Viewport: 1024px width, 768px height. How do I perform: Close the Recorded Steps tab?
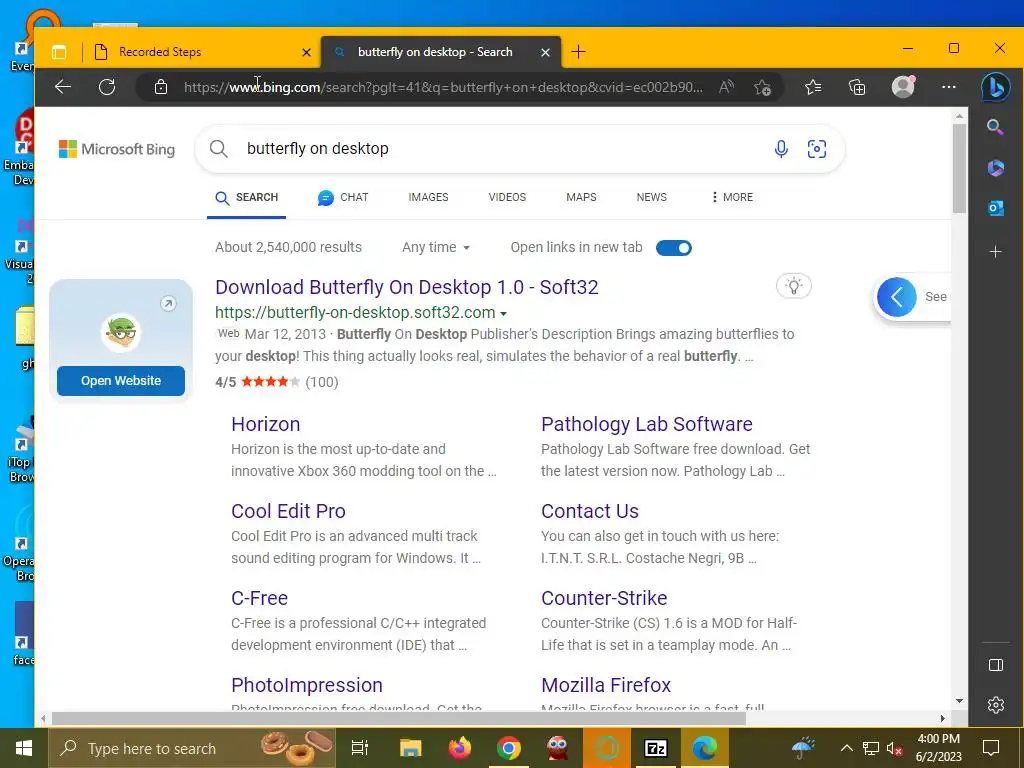(306, 52)
